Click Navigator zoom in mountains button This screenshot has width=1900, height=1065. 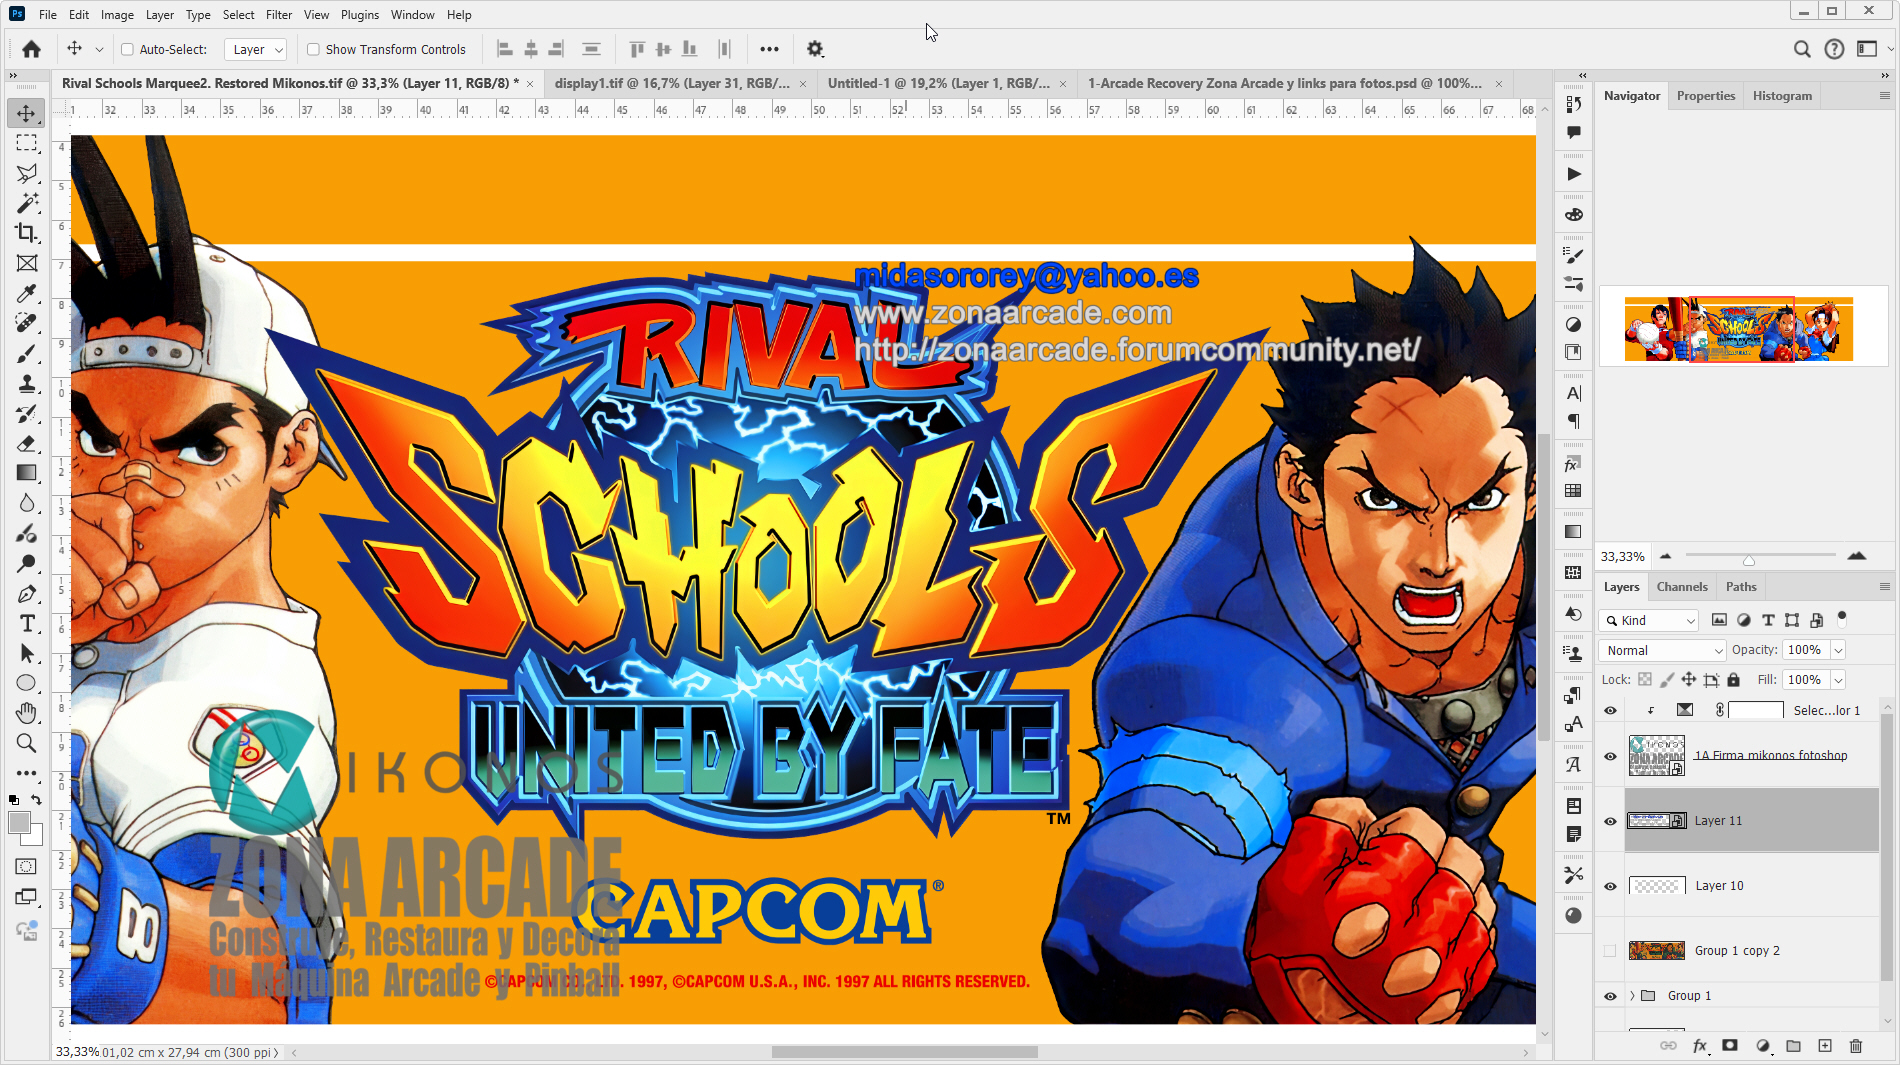tap(1857, 556)
